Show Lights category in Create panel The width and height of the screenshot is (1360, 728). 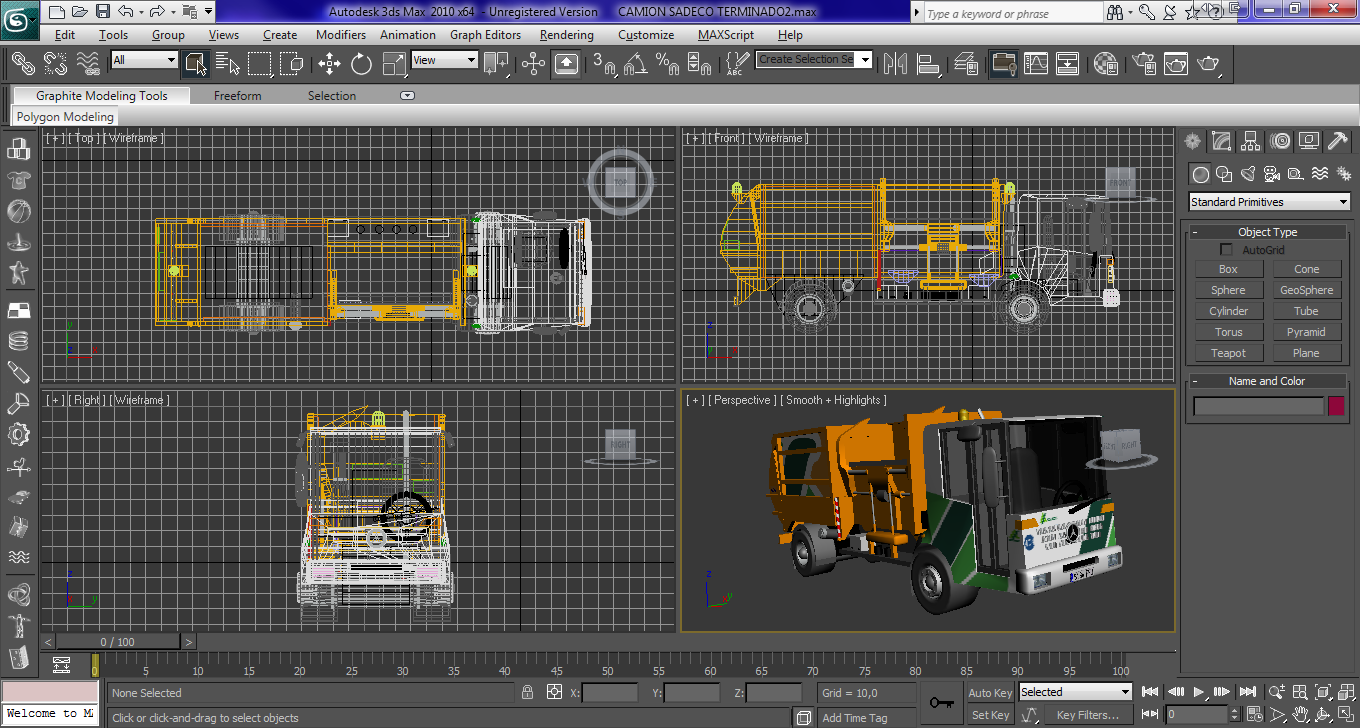(1247, 174)
